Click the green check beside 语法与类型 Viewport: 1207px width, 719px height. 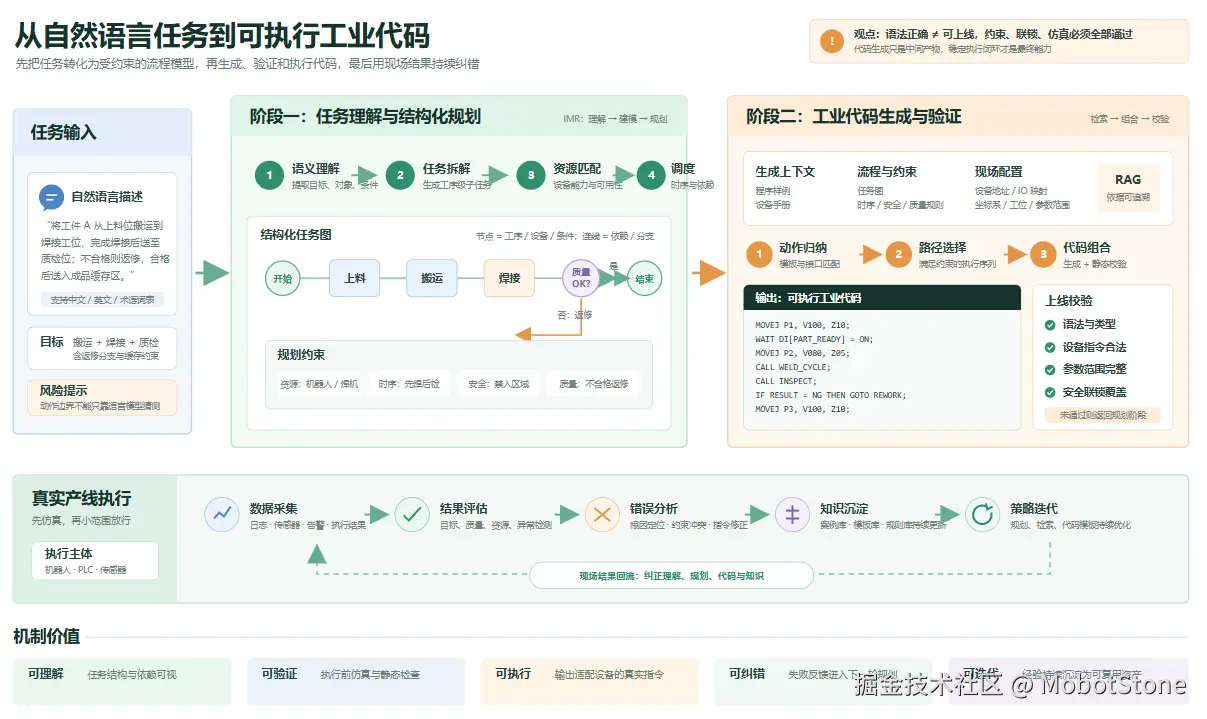[1050, 325]
